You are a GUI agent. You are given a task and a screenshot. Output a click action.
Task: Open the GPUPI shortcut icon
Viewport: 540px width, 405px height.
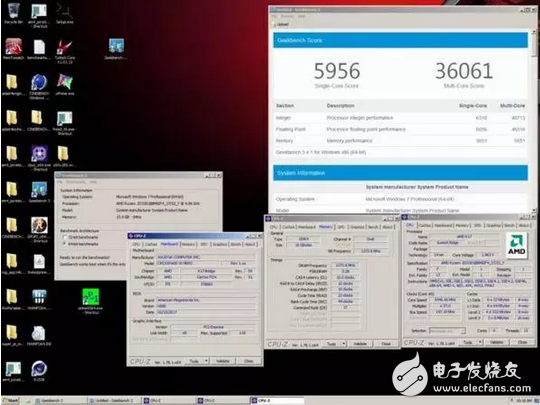tap(39, 229)
